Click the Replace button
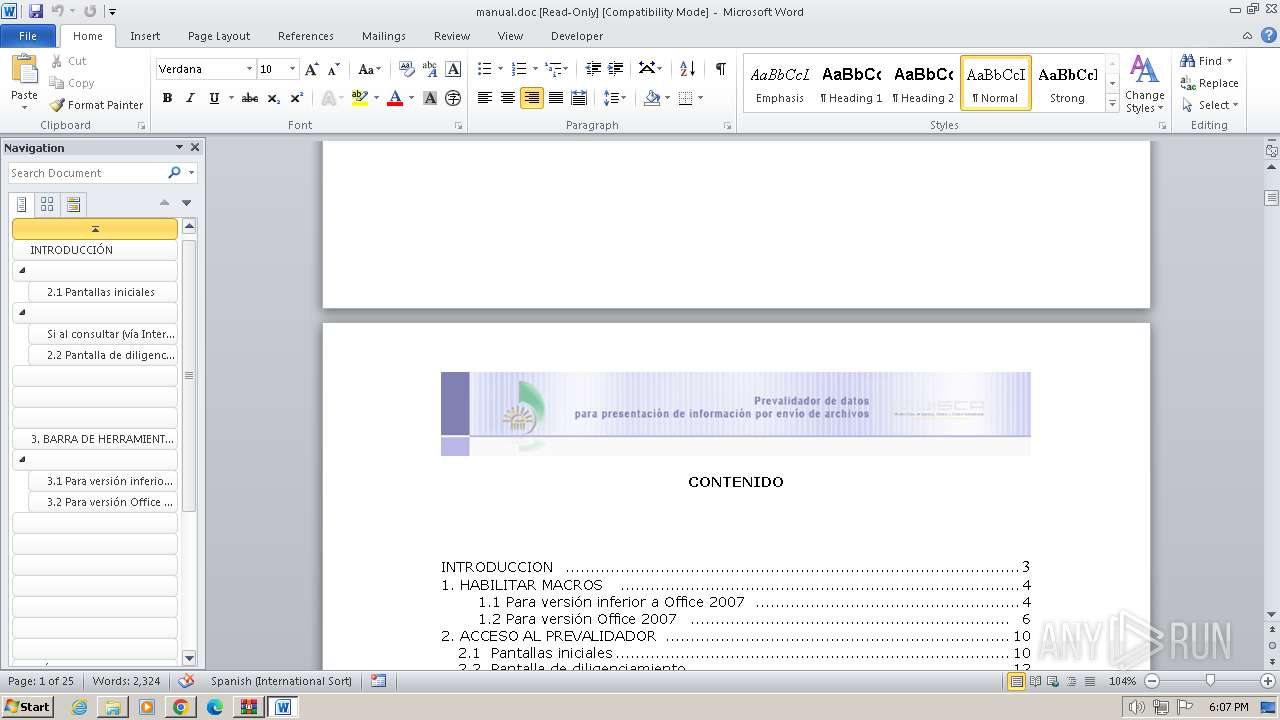Screen dimensions: 1280x720 (x=1209, y=83)
